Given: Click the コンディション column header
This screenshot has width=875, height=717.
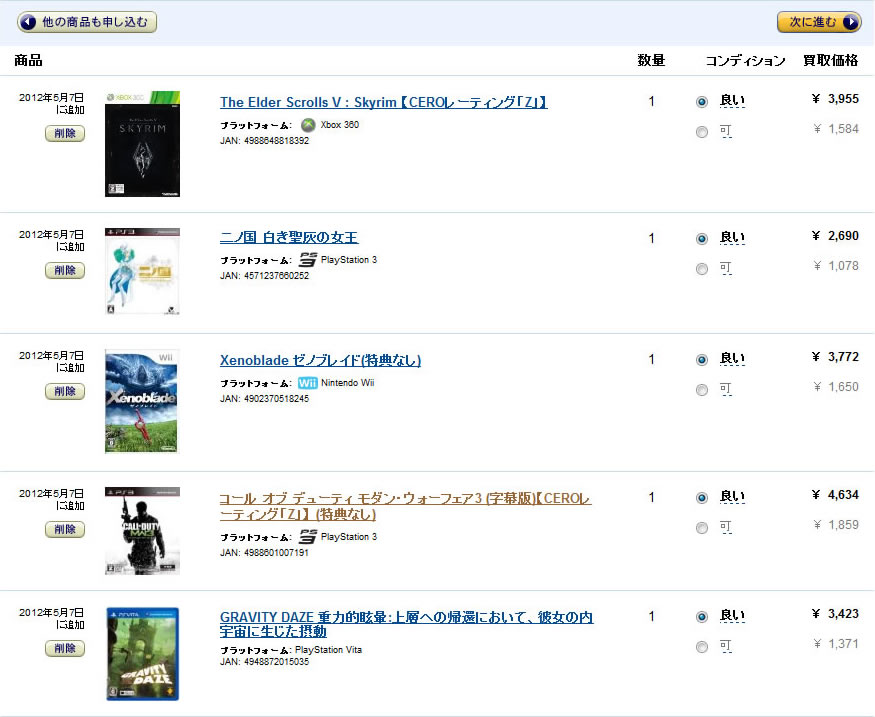Looking at the screenshot, I should tap(746, 60).
